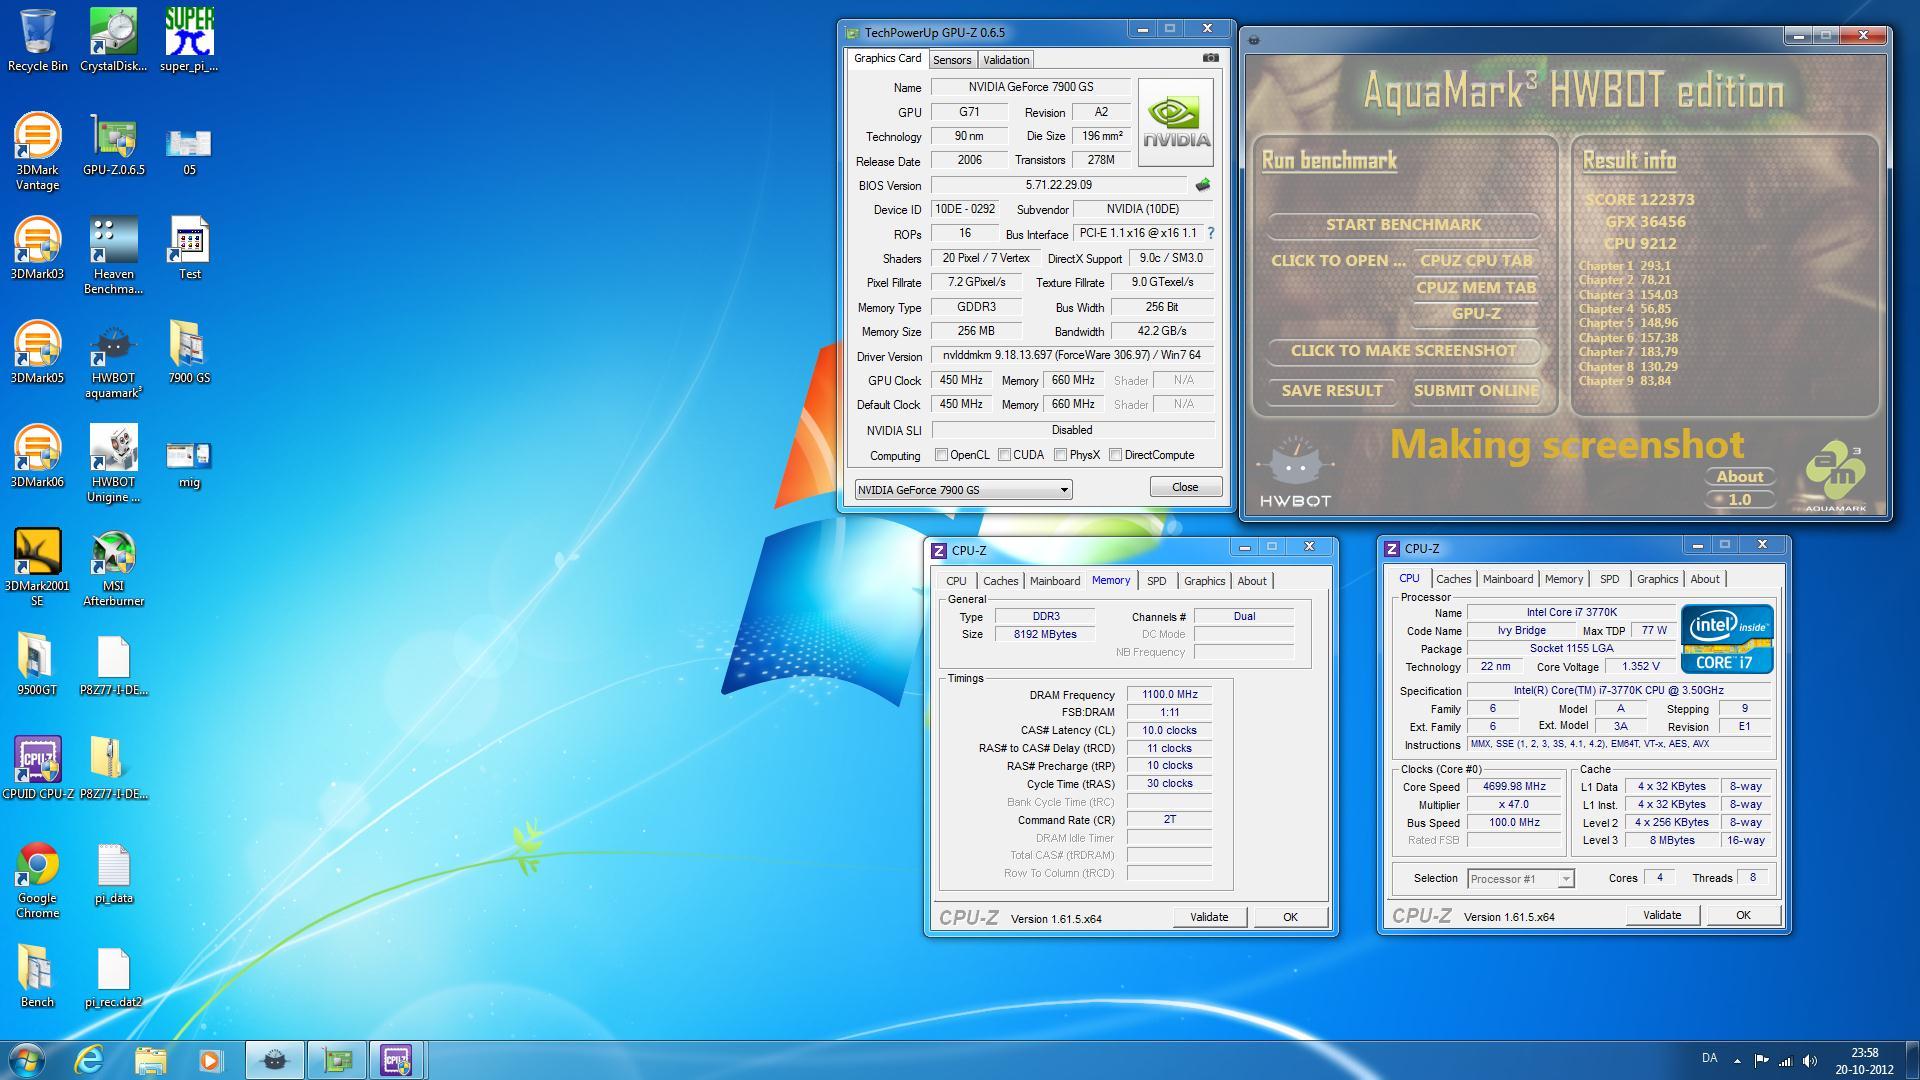Open the HWBOT Unigine desktop icon

(113, 464)
